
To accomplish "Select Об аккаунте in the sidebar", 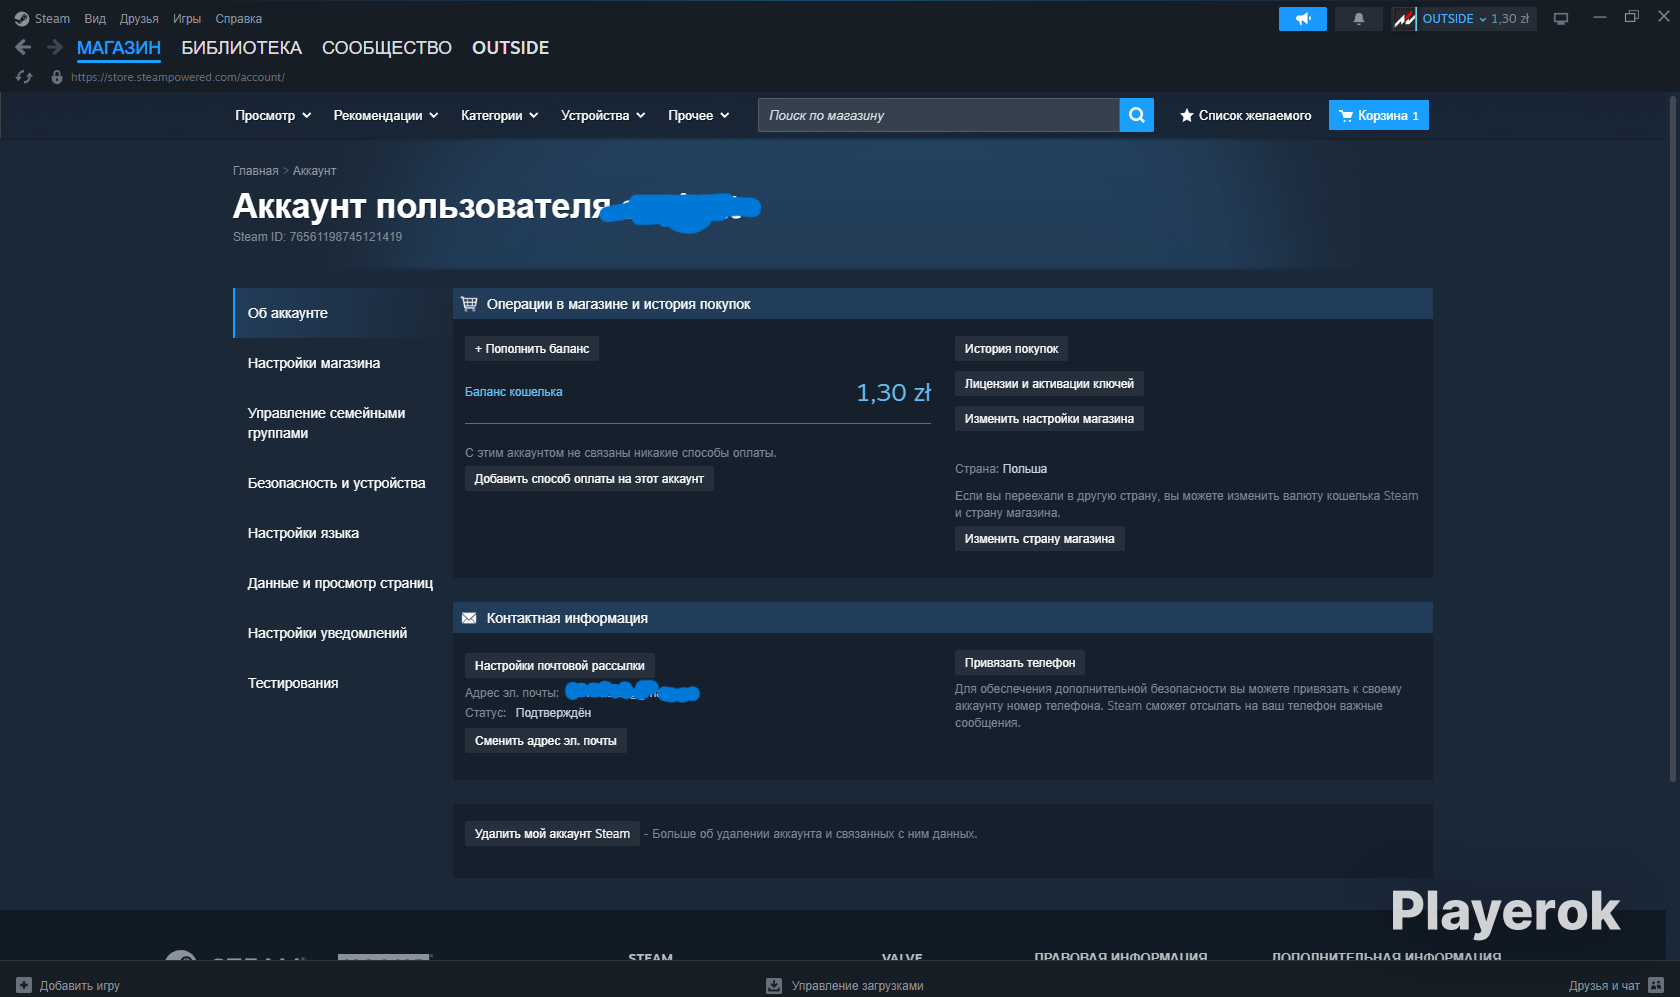I will (334, 313).
